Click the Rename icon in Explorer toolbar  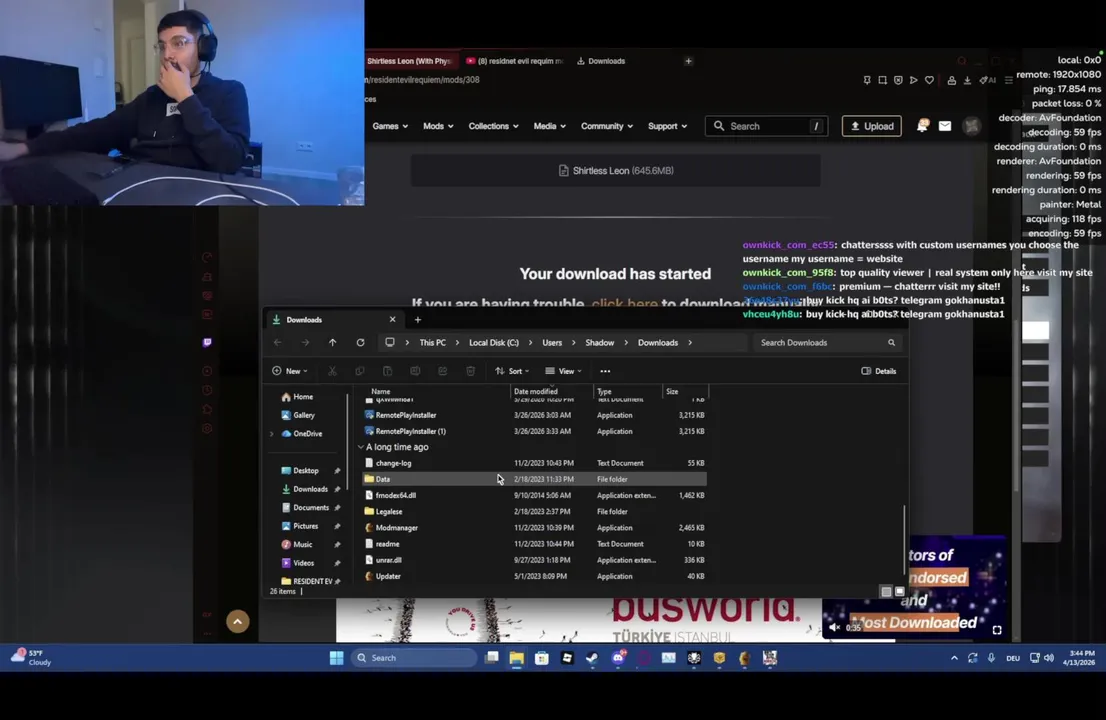[415, 371]
